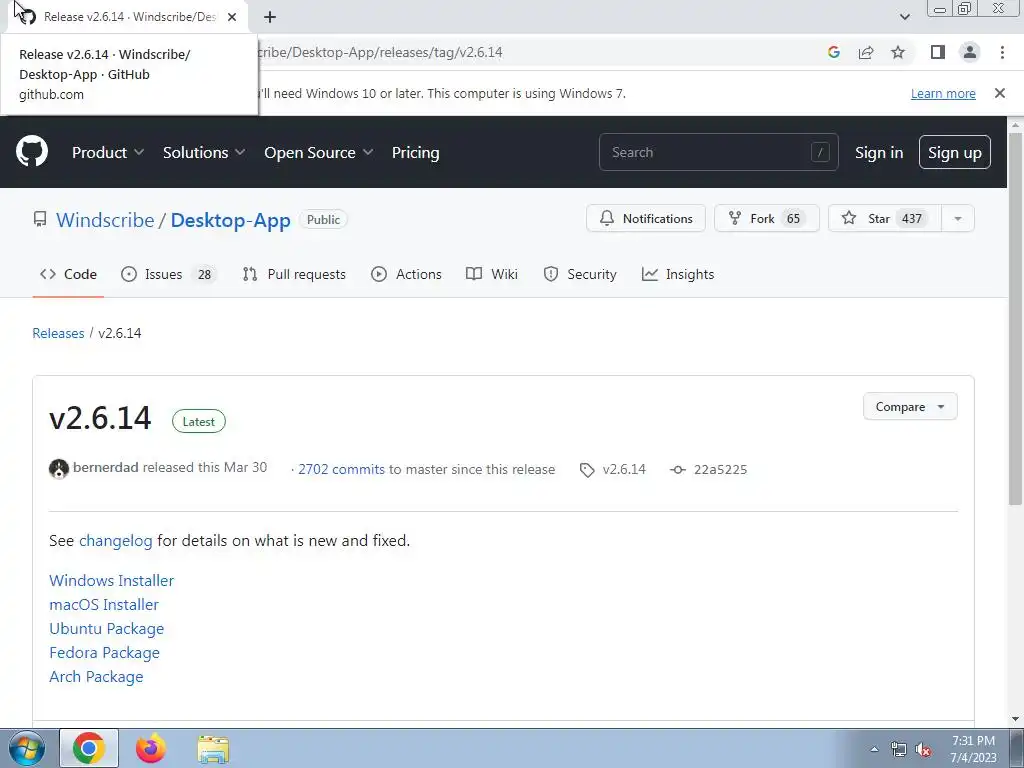Click the taskbar clock showing 7:31 PM

tap(973, 748)
